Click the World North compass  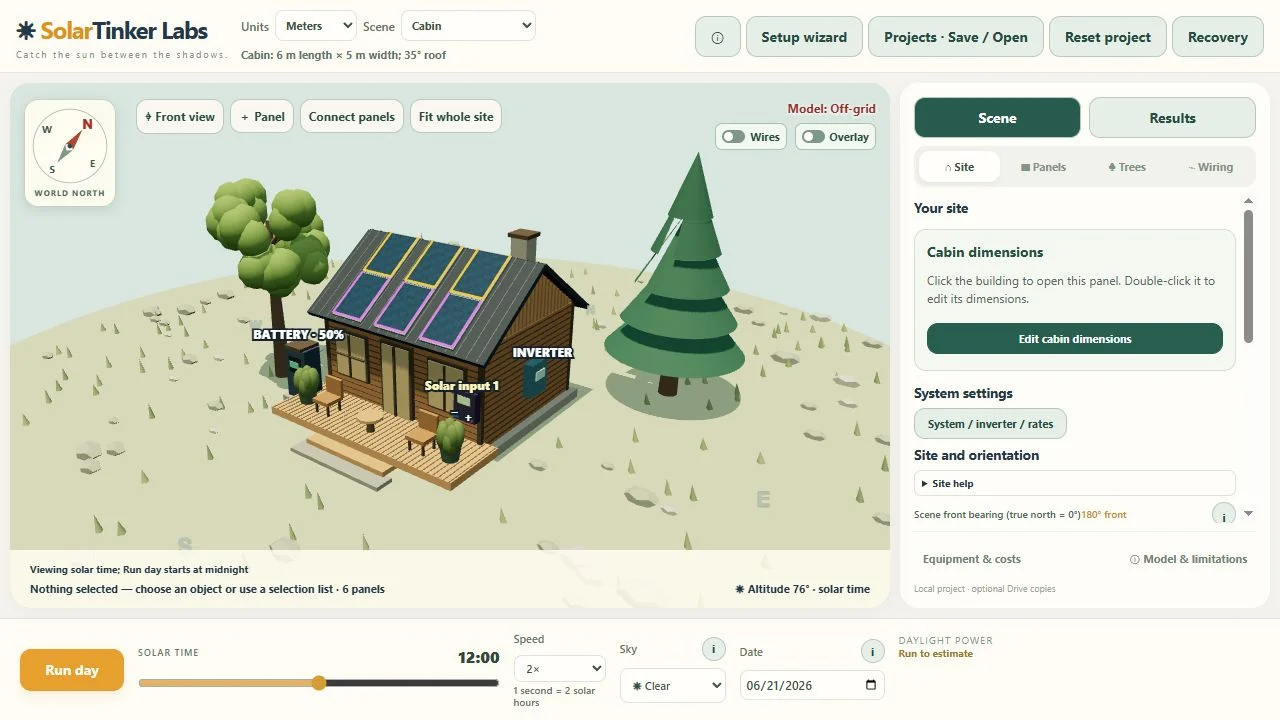(70, 152)
